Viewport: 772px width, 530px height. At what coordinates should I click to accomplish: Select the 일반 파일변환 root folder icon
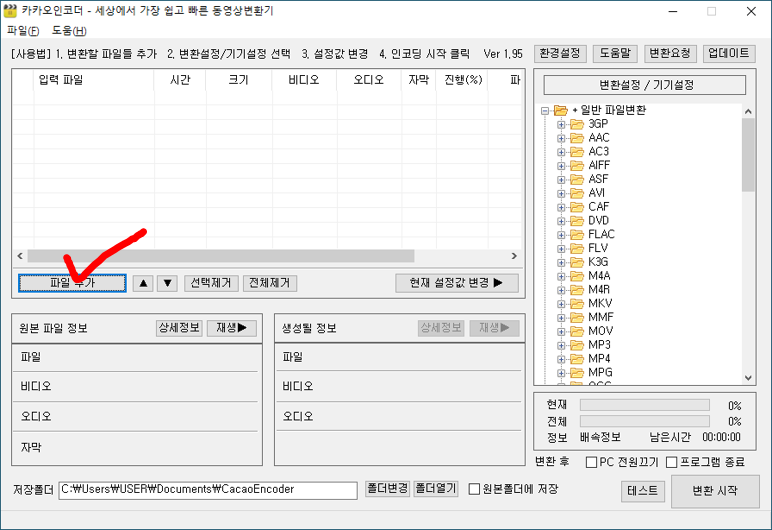coord(561,110)
